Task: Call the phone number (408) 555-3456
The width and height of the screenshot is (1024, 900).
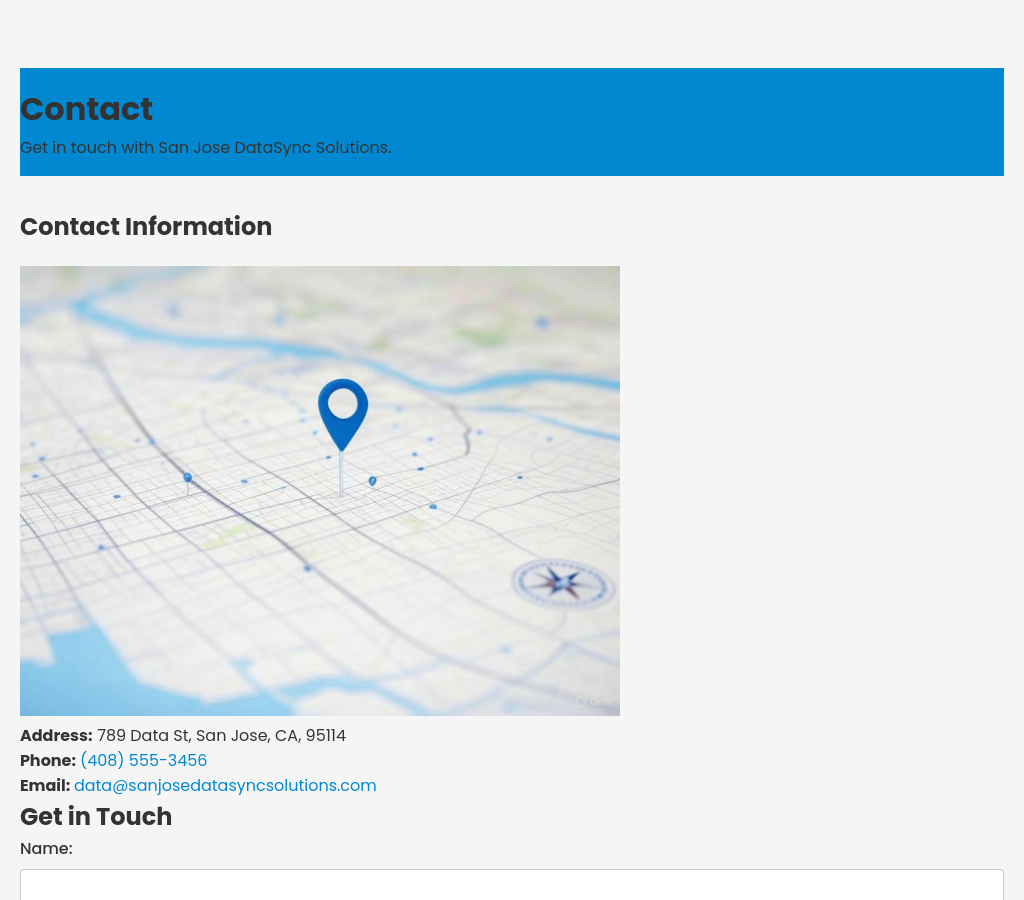Action: click(x=143, y=761)
